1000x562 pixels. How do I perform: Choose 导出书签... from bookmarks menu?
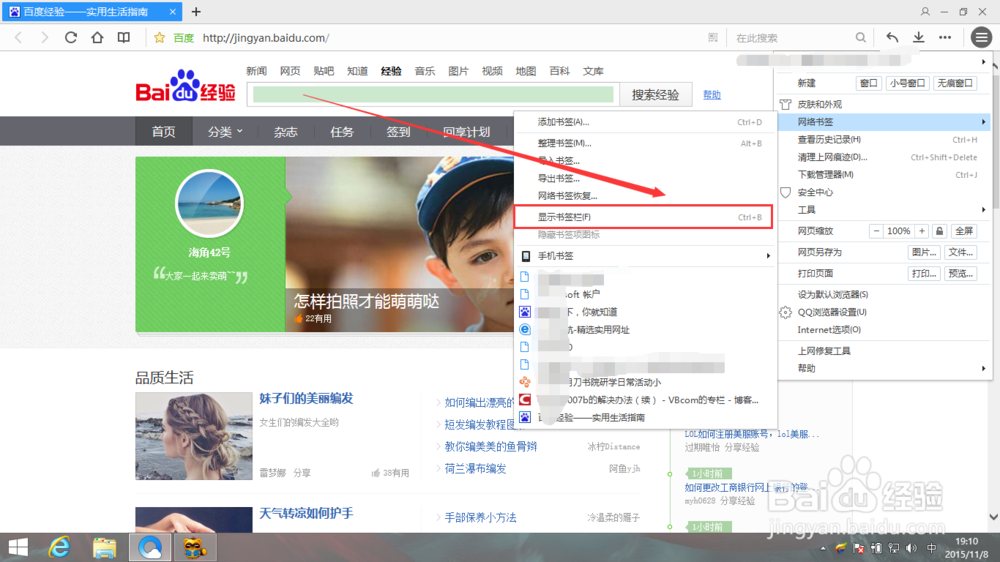(645, 179)
